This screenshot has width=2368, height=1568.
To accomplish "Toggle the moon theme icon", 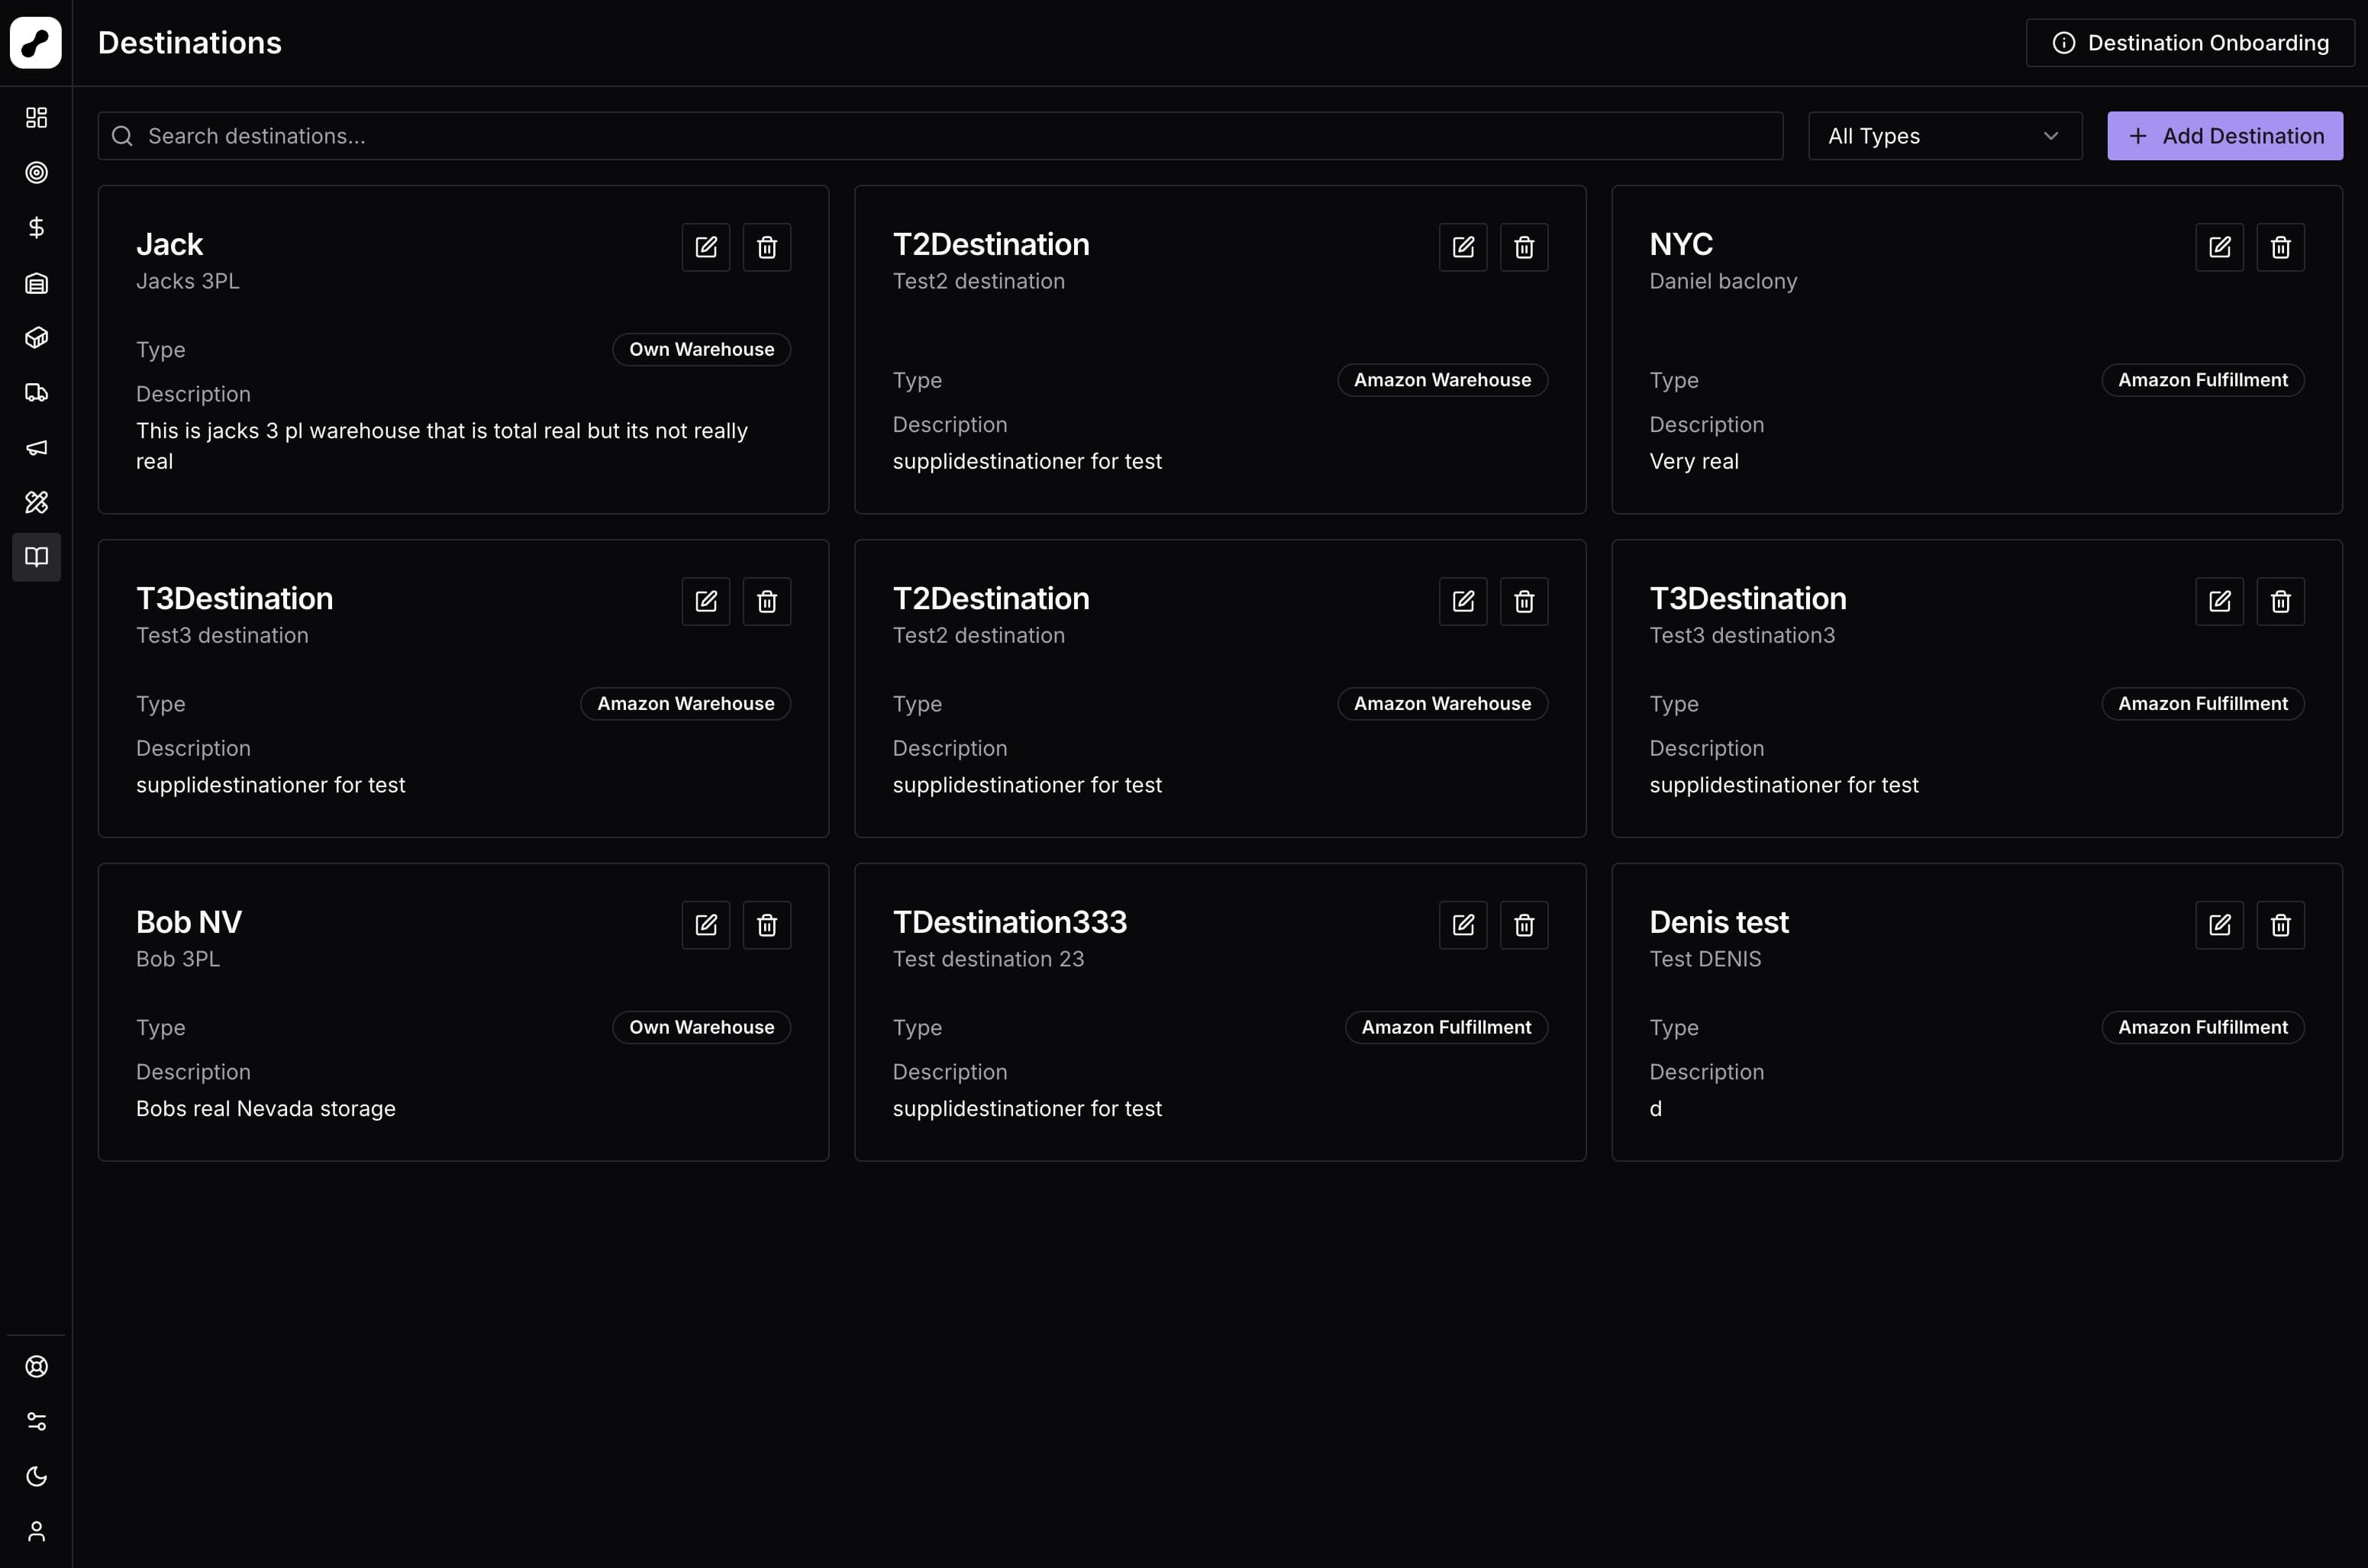I will [36, 1476].
